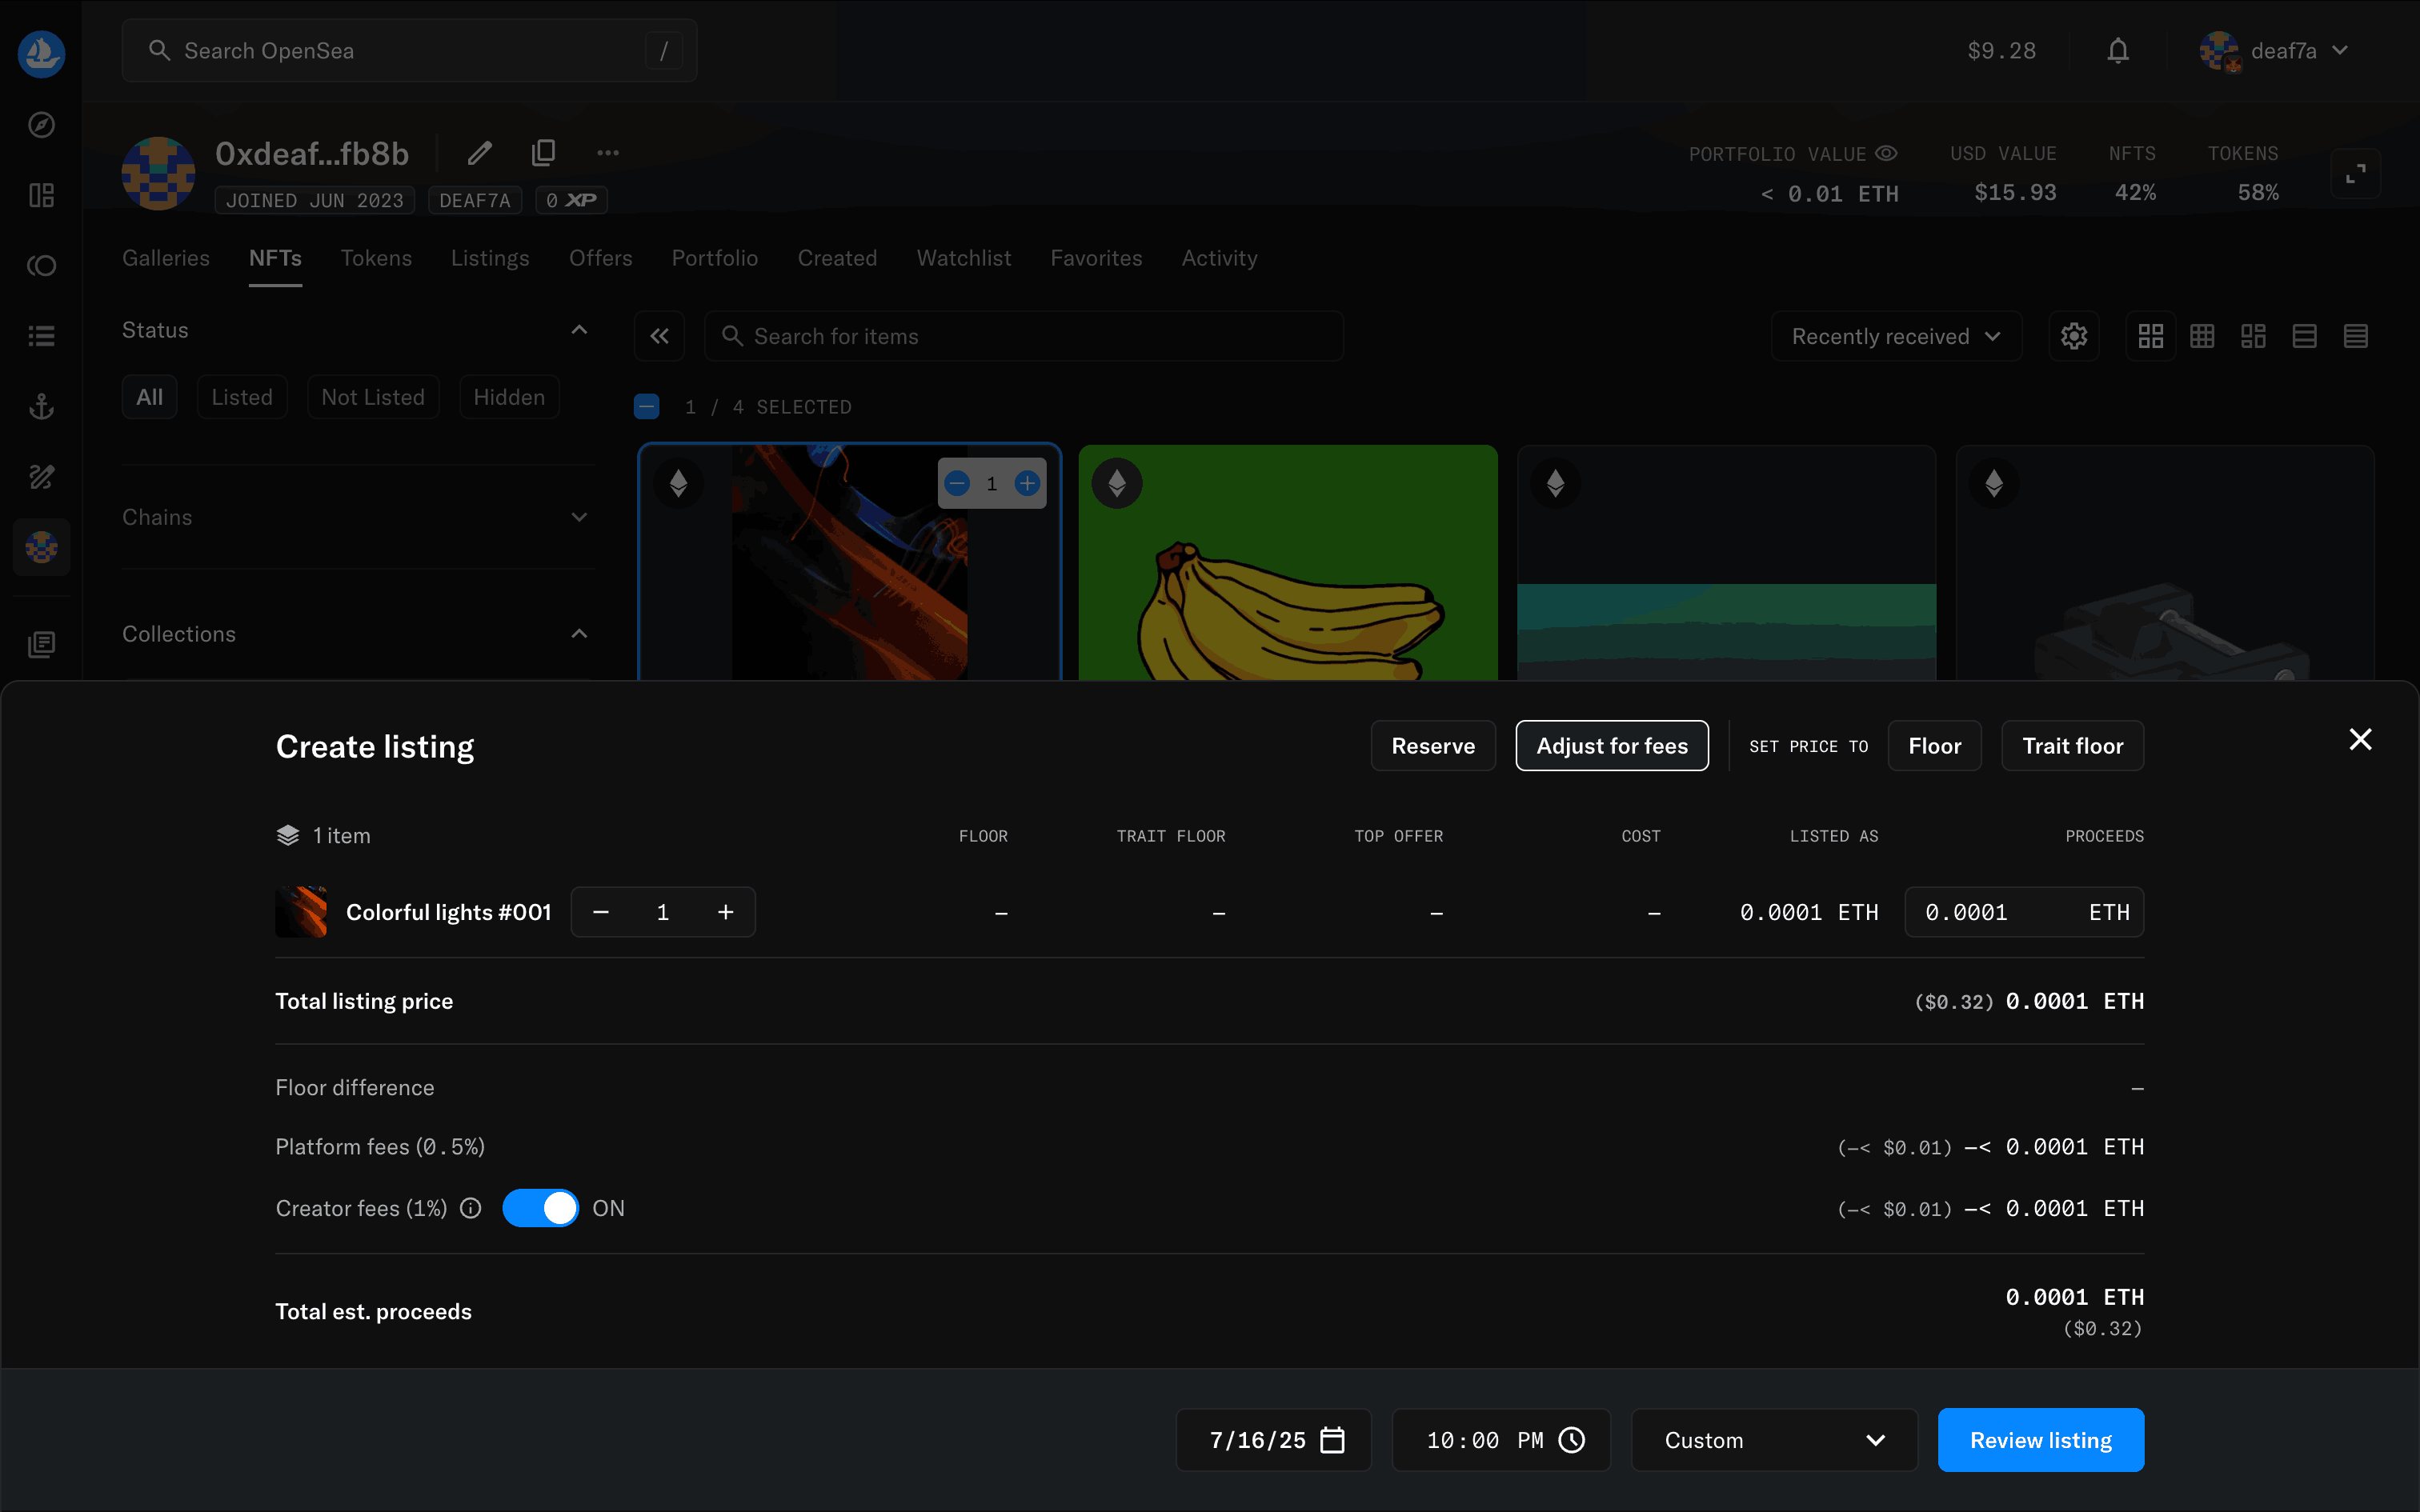This screenshot has height=1512, width=2420.
Task: Open the Custom duration dropdown
Action: pyautogui.click(x=1773, y=1440)
